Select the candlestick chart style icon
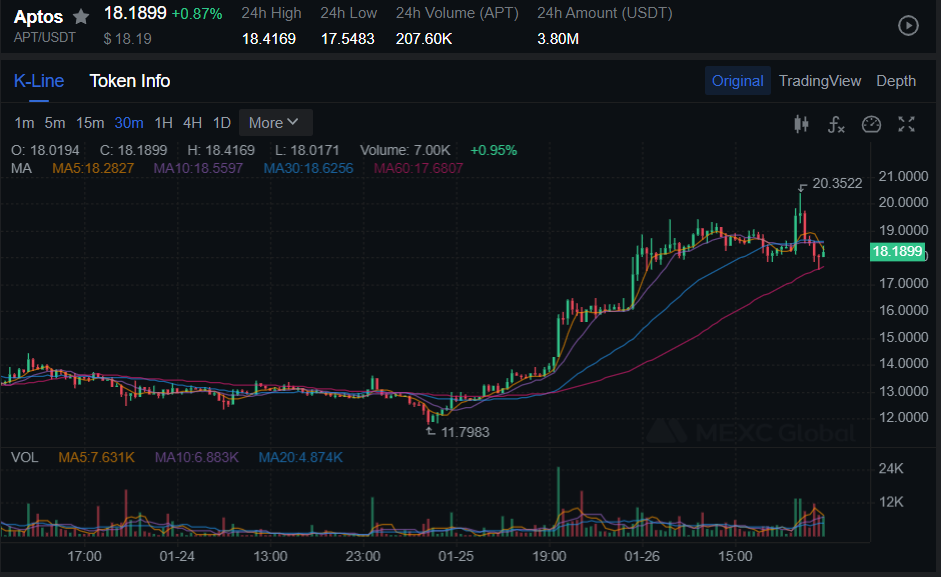941x577 pixels. point(801,124)
